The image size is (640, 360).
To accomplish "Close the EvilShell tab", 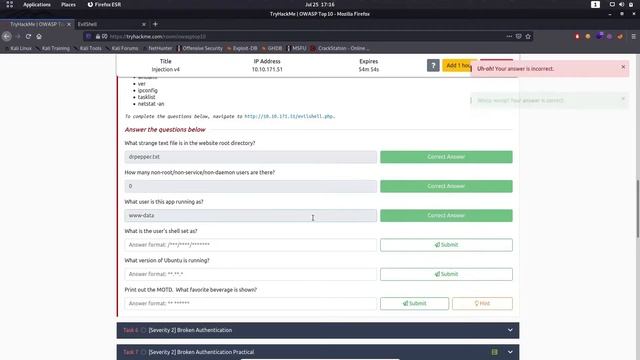I will [144, 24].
